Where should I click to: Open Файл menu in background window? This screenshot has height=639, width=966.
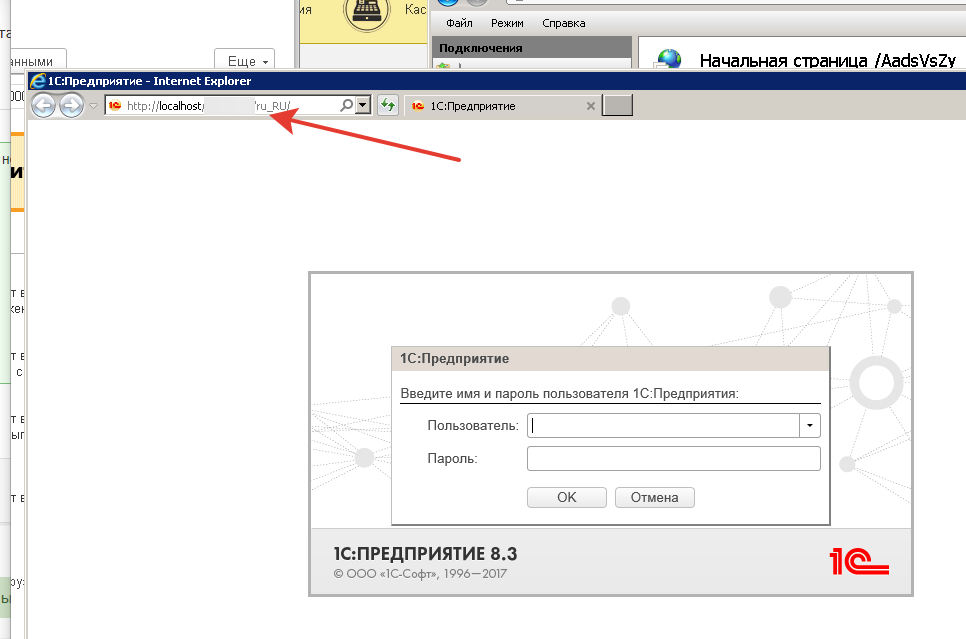click(459, 23)
